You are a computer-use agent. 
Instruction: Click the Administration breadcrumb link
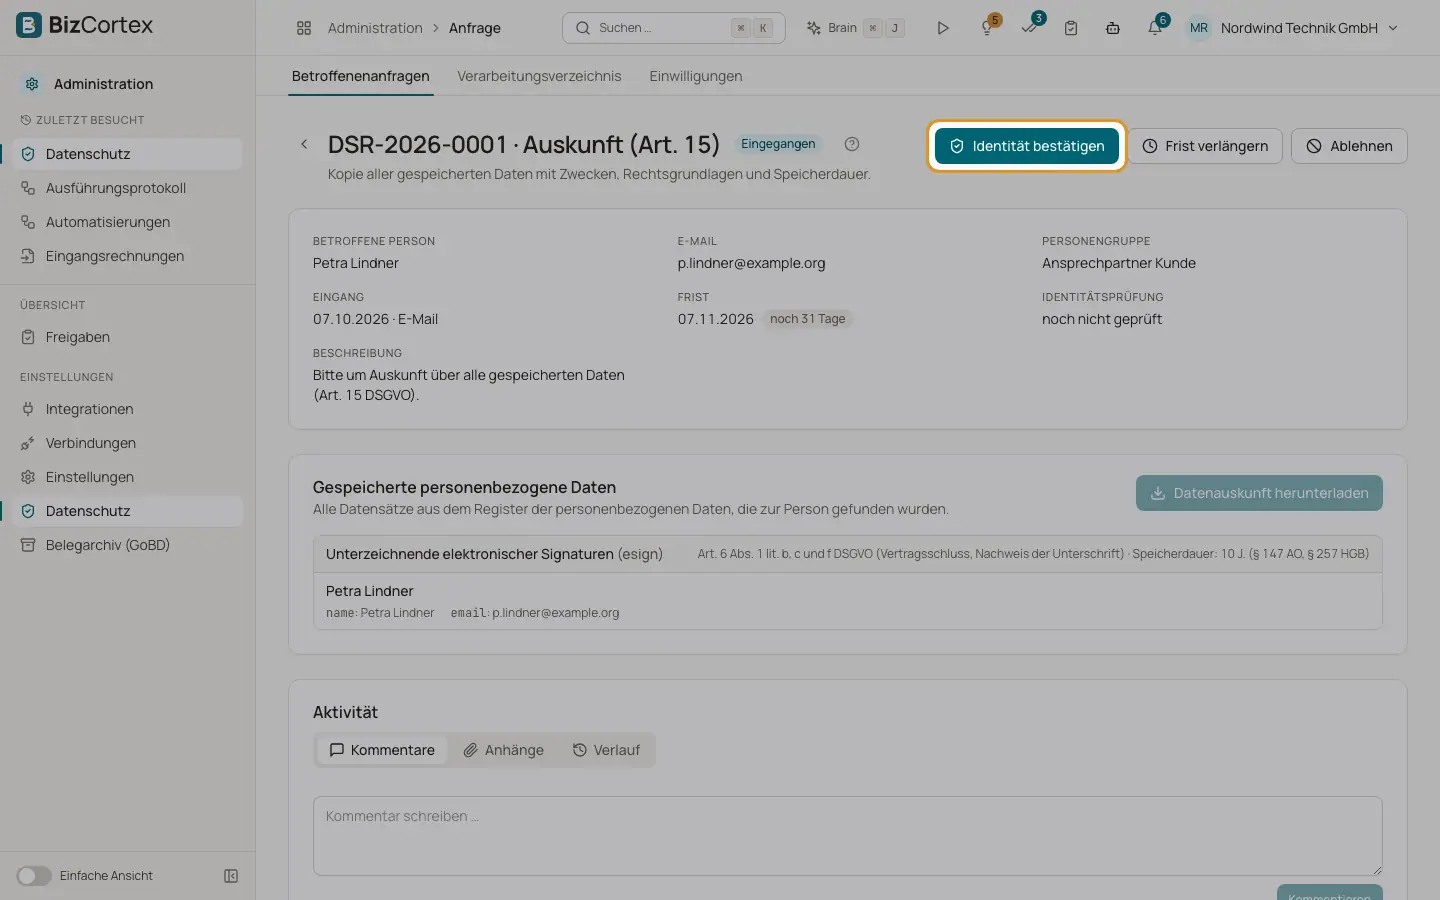click(375, 28)
